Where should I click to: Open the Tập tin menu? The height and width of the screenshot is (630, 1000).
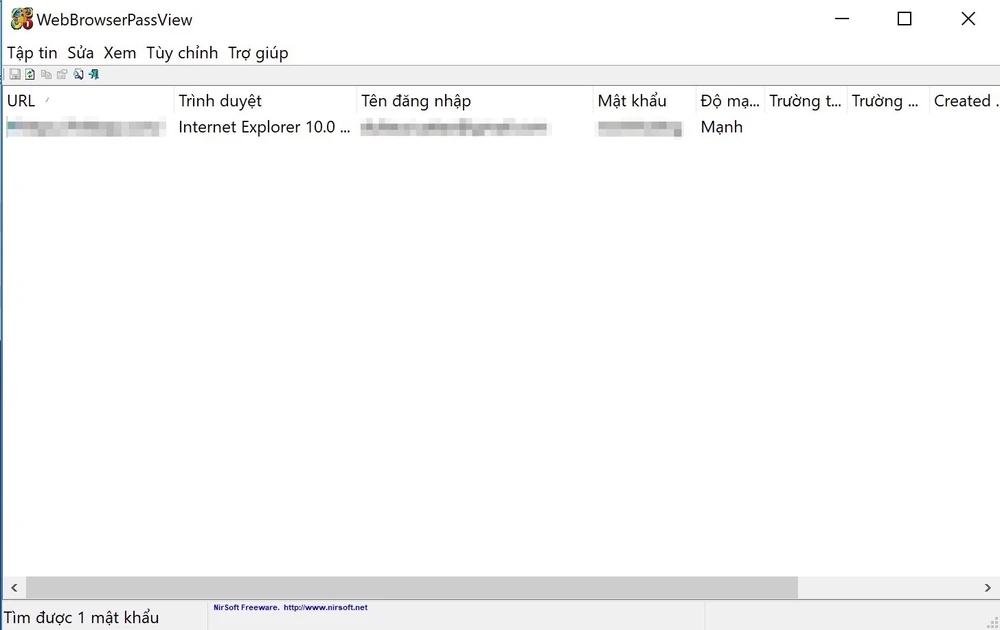coord(32,53)
